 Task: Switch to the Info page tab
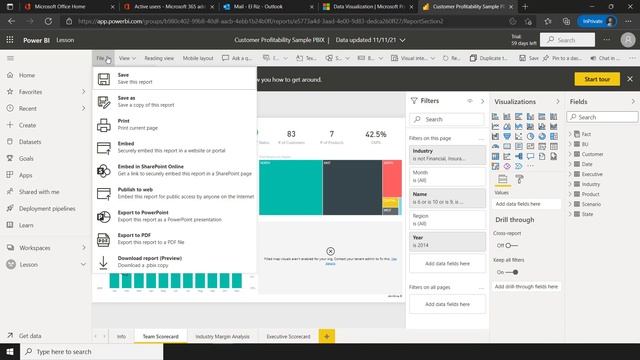(x=121, y=336)
